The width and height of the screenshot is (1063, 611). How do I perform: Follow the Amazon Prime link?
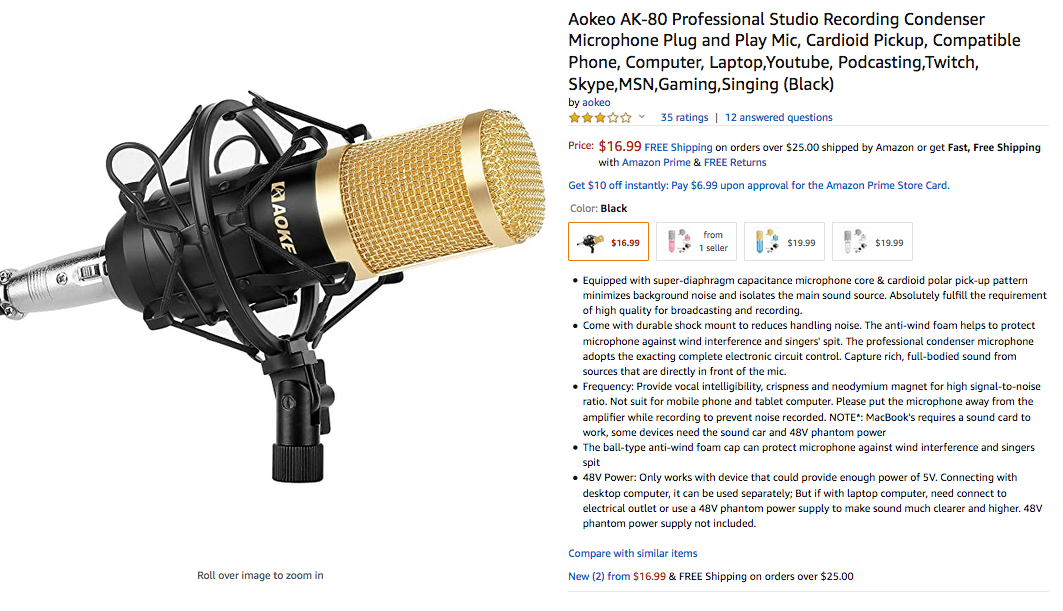click(x=656, y=162)
